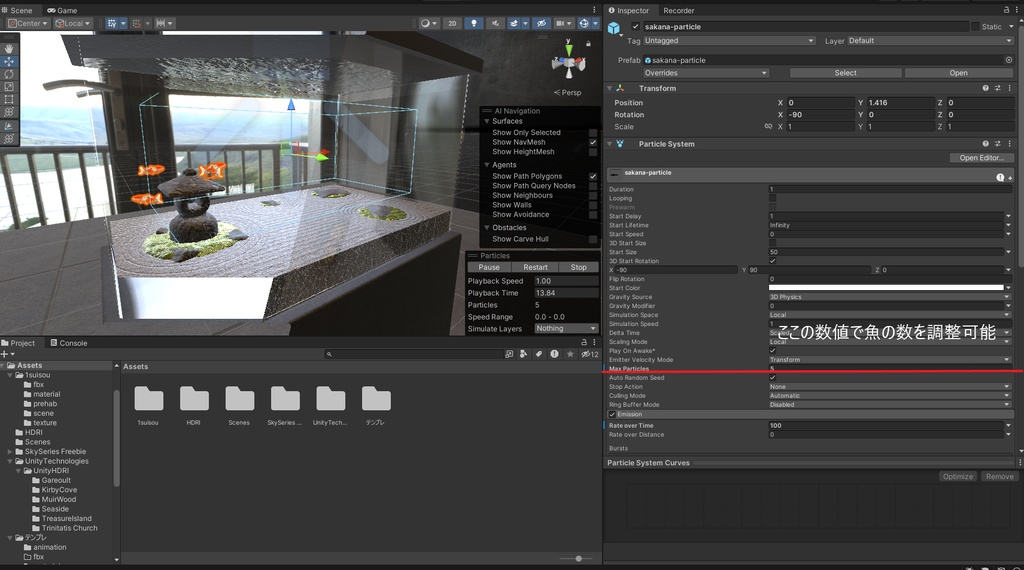Collapse the Transform component

pos(610,88)
